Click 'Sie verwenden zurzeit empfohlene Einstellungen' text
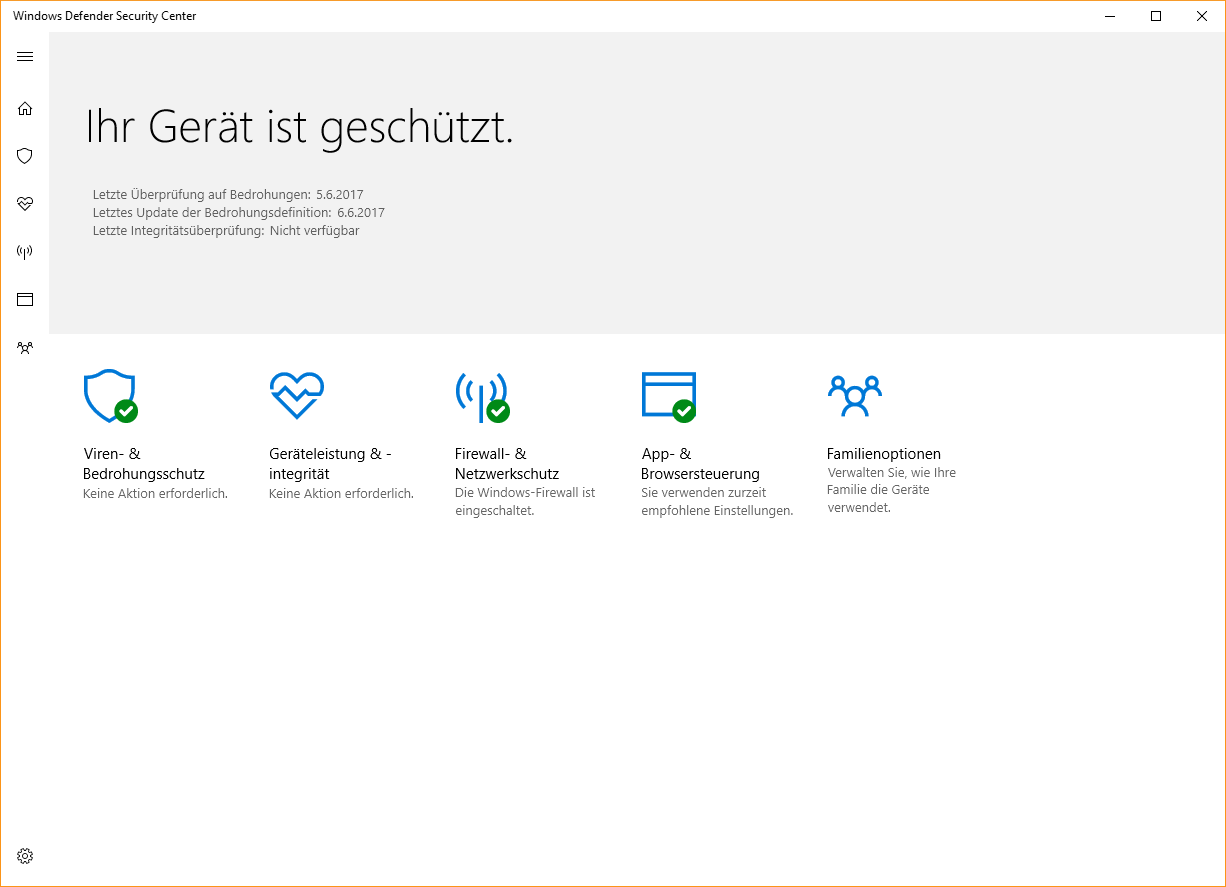This screenshot has height=887, width=1226. tap(717, 502)
